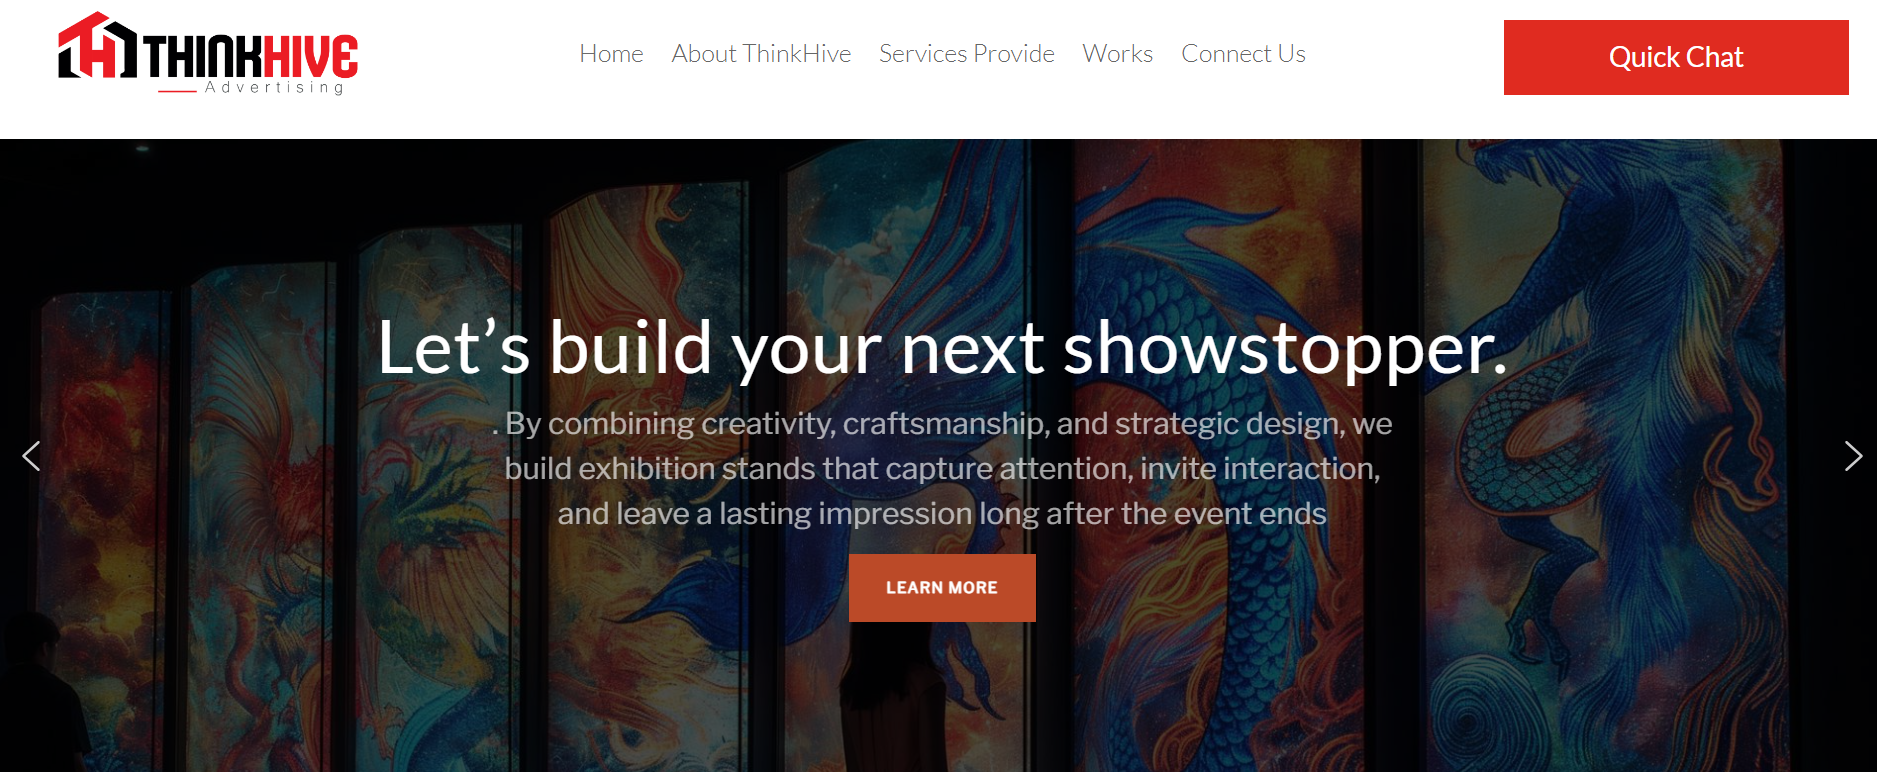This screenshot has height=772, width=1877.
Task: Select Services Provide in the navigation
Action: (x=966, y=54)
